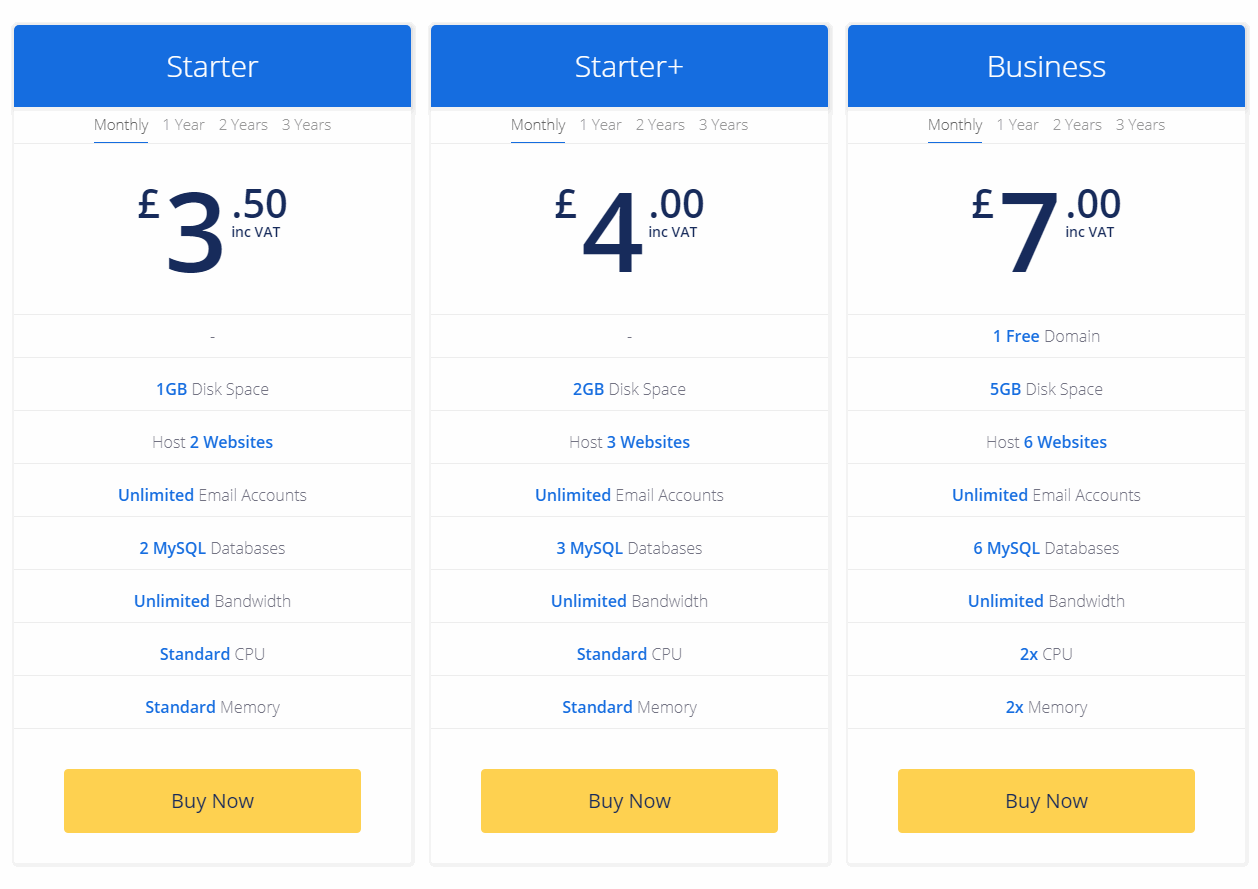Open 3 Years pricing for Business
Image resolution: width=1258 pixels, height=889 pixels.
click(x=1140, y=124)
